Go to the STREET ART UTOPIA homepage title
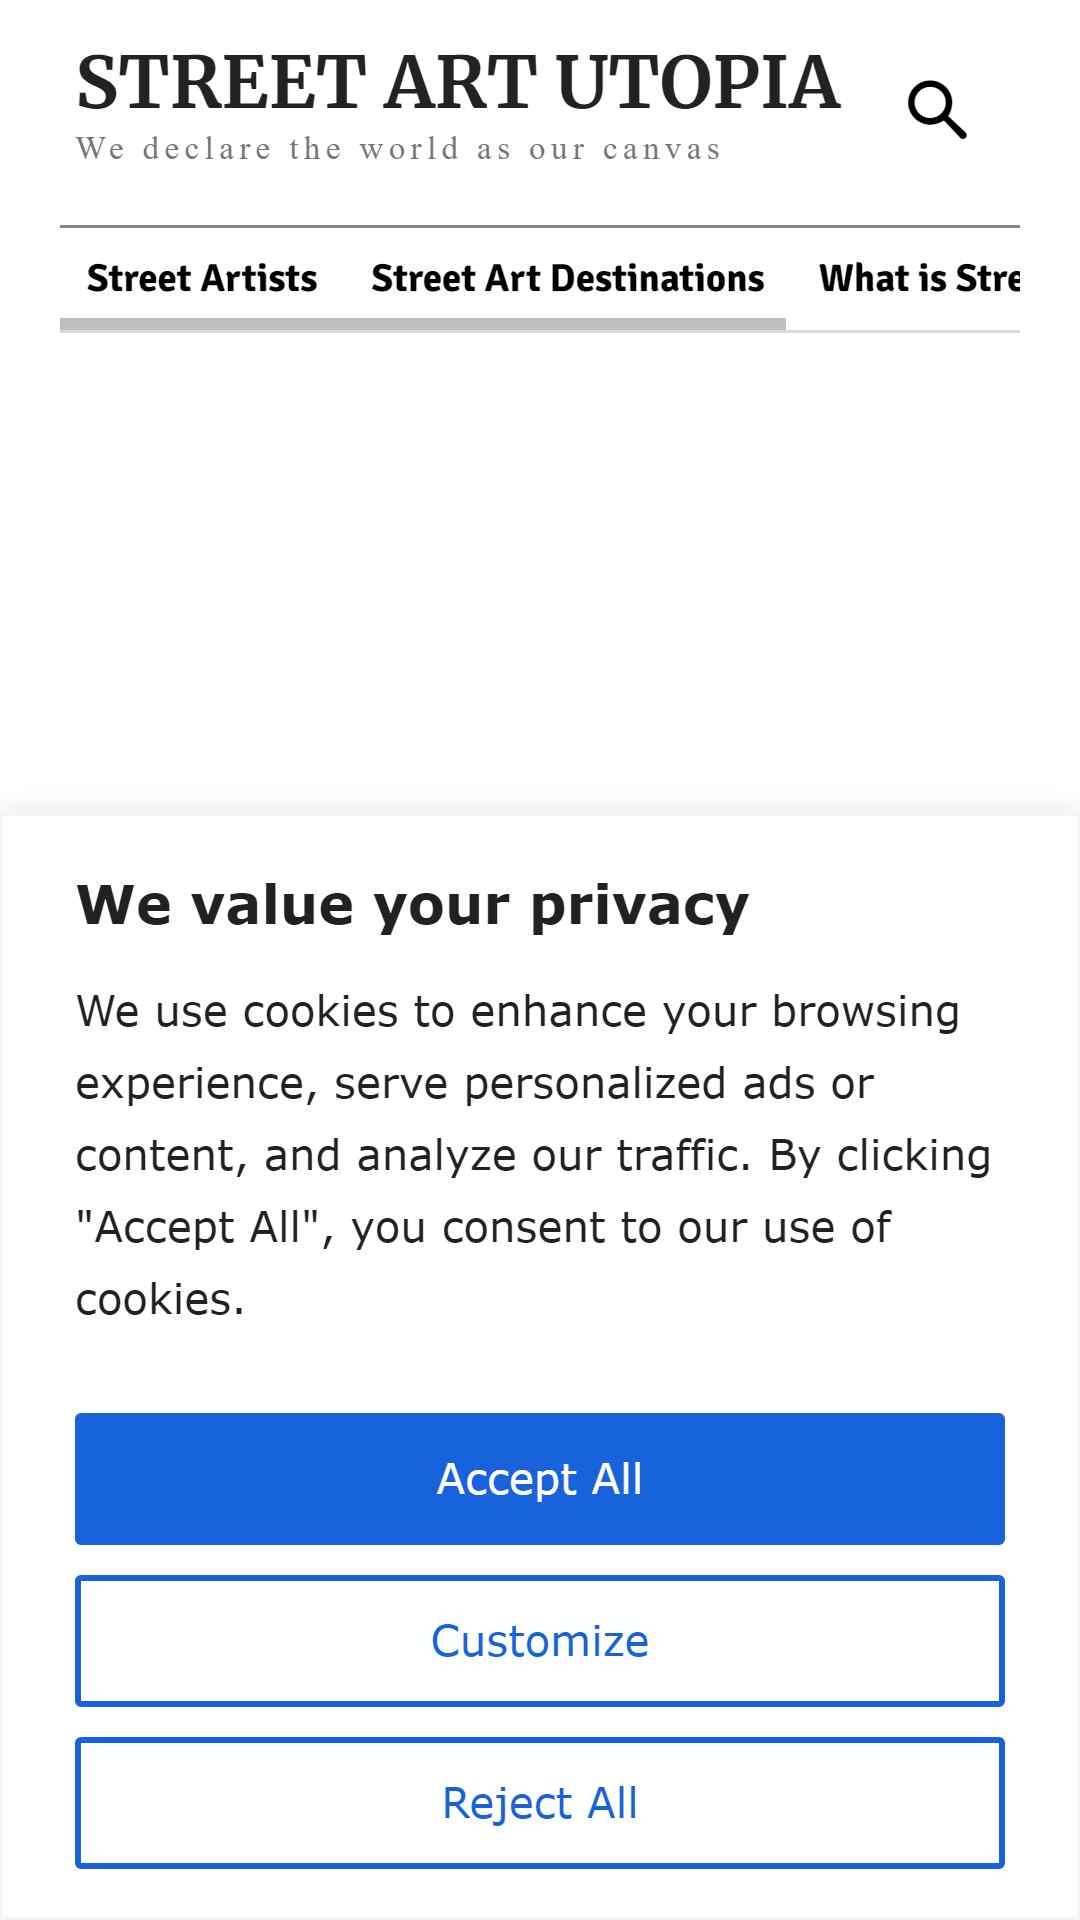Image resolution: width=1080 pixels, height=1920 pixels. coord(458,83)
